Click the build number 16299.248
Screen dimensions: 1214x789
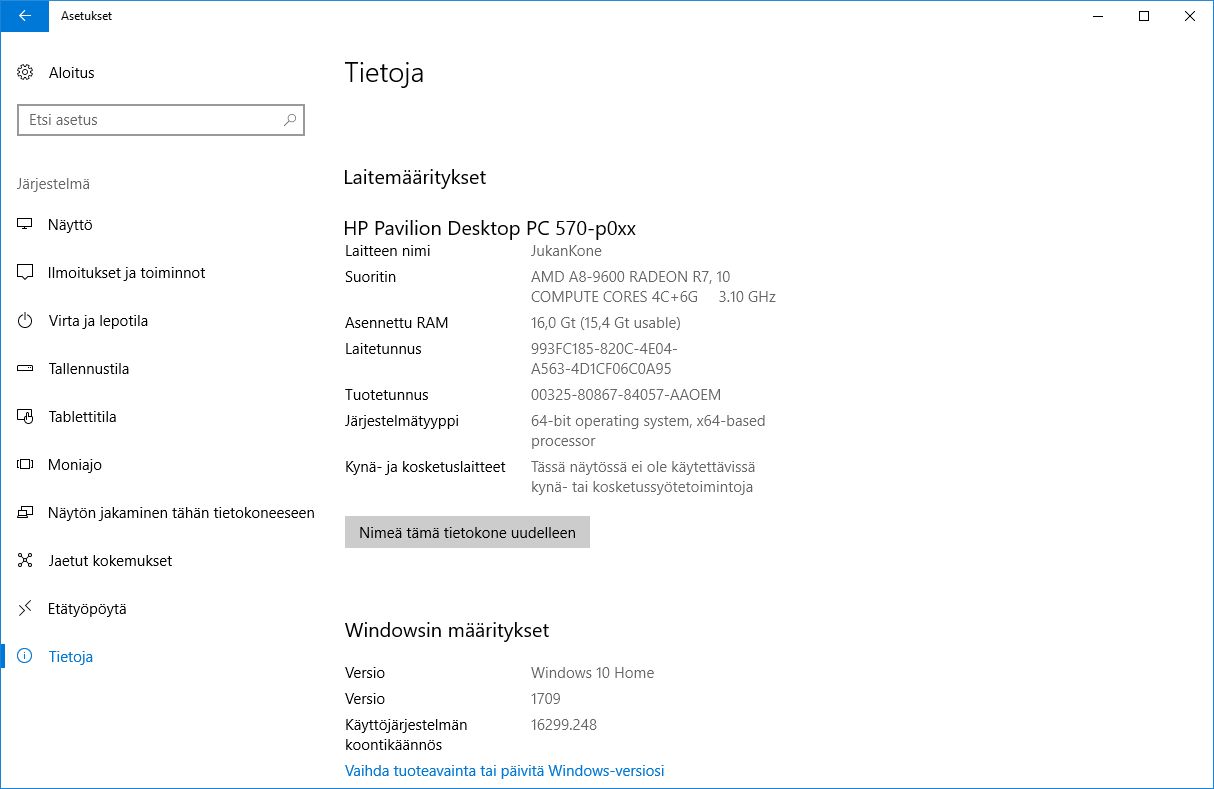point(564,725)
